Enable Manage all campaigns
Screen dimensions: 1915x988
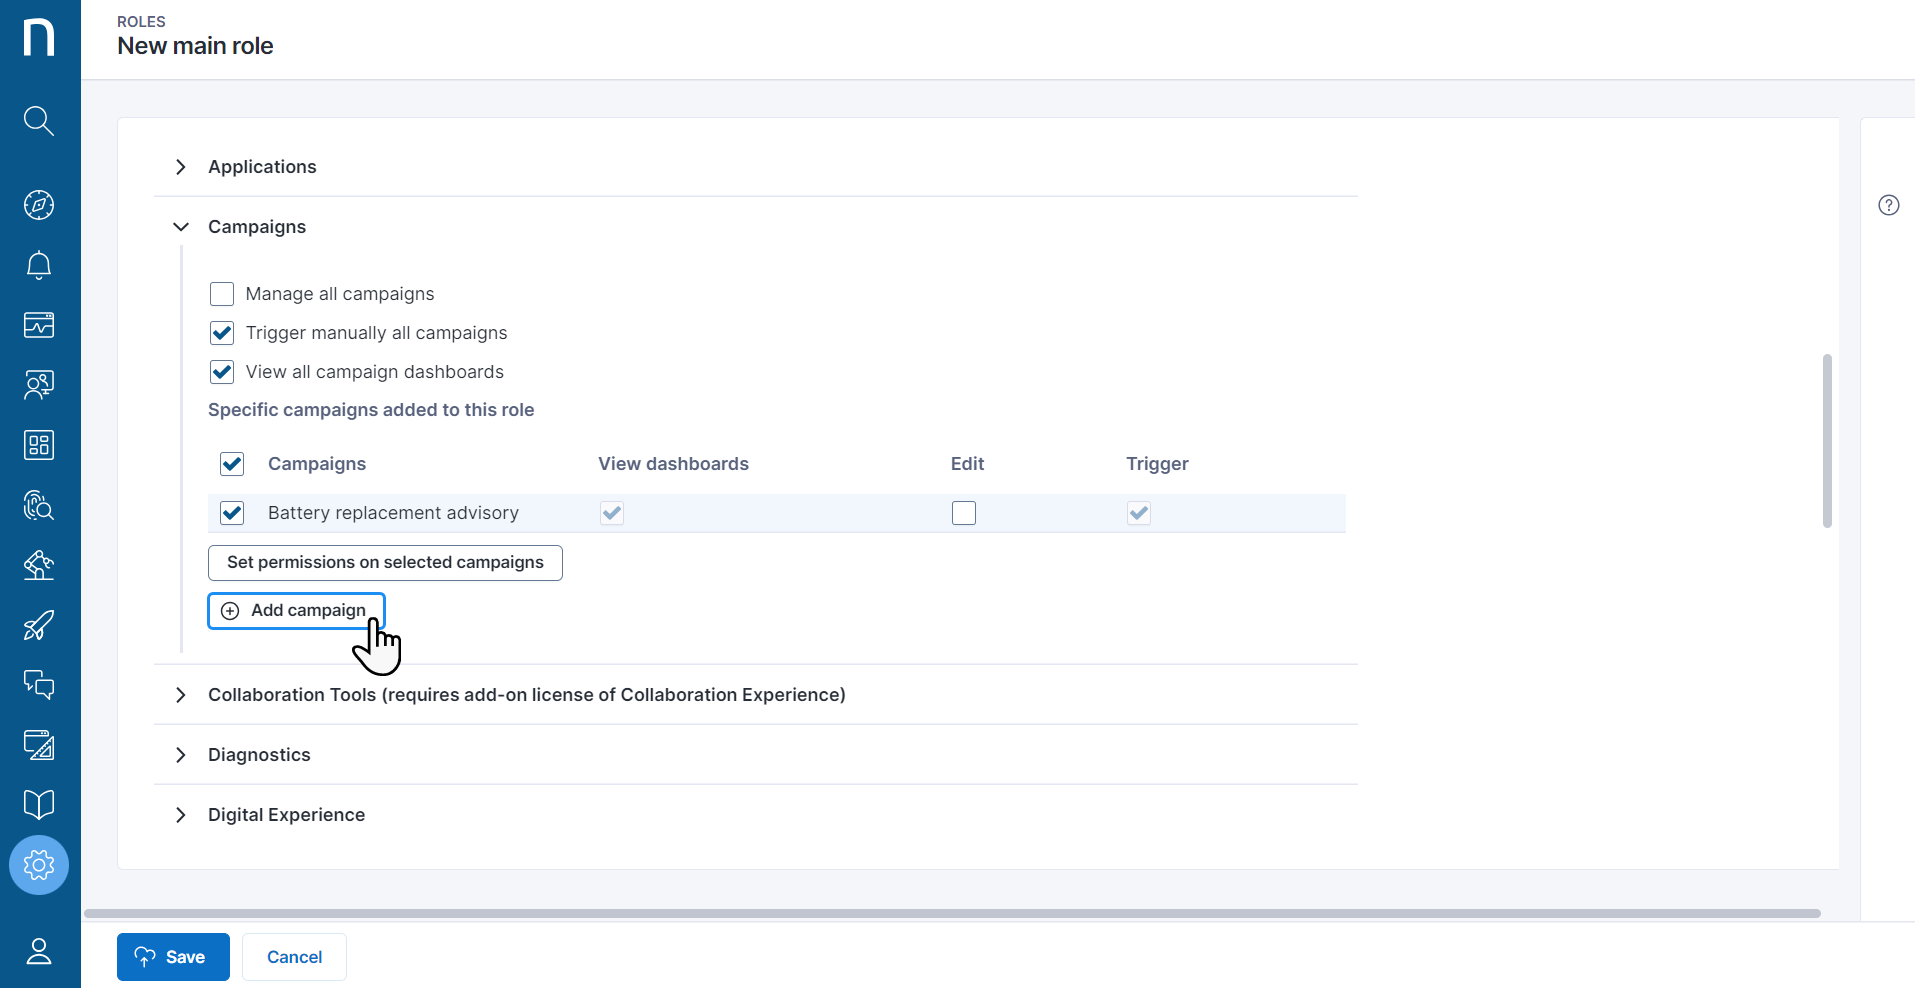221,293
